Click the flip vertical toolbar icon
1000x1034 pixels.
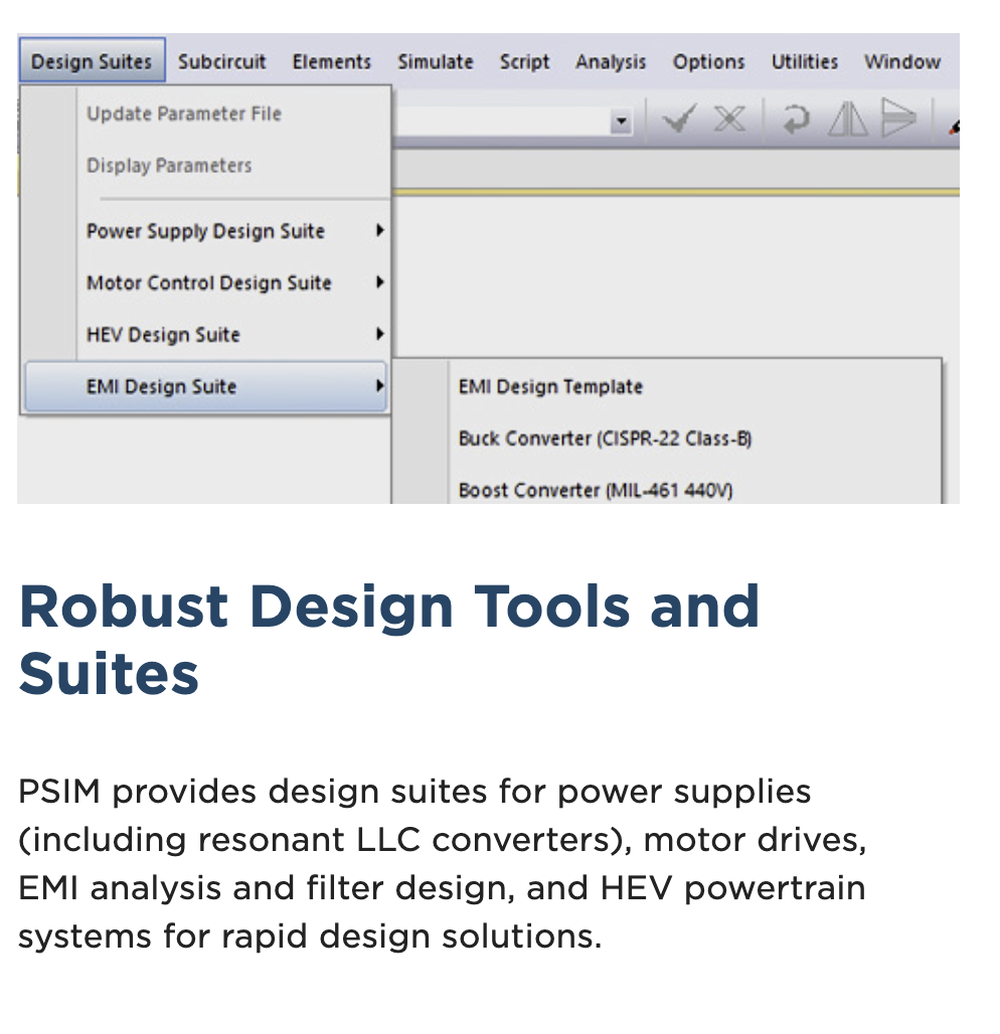click(x=899, y=117)
